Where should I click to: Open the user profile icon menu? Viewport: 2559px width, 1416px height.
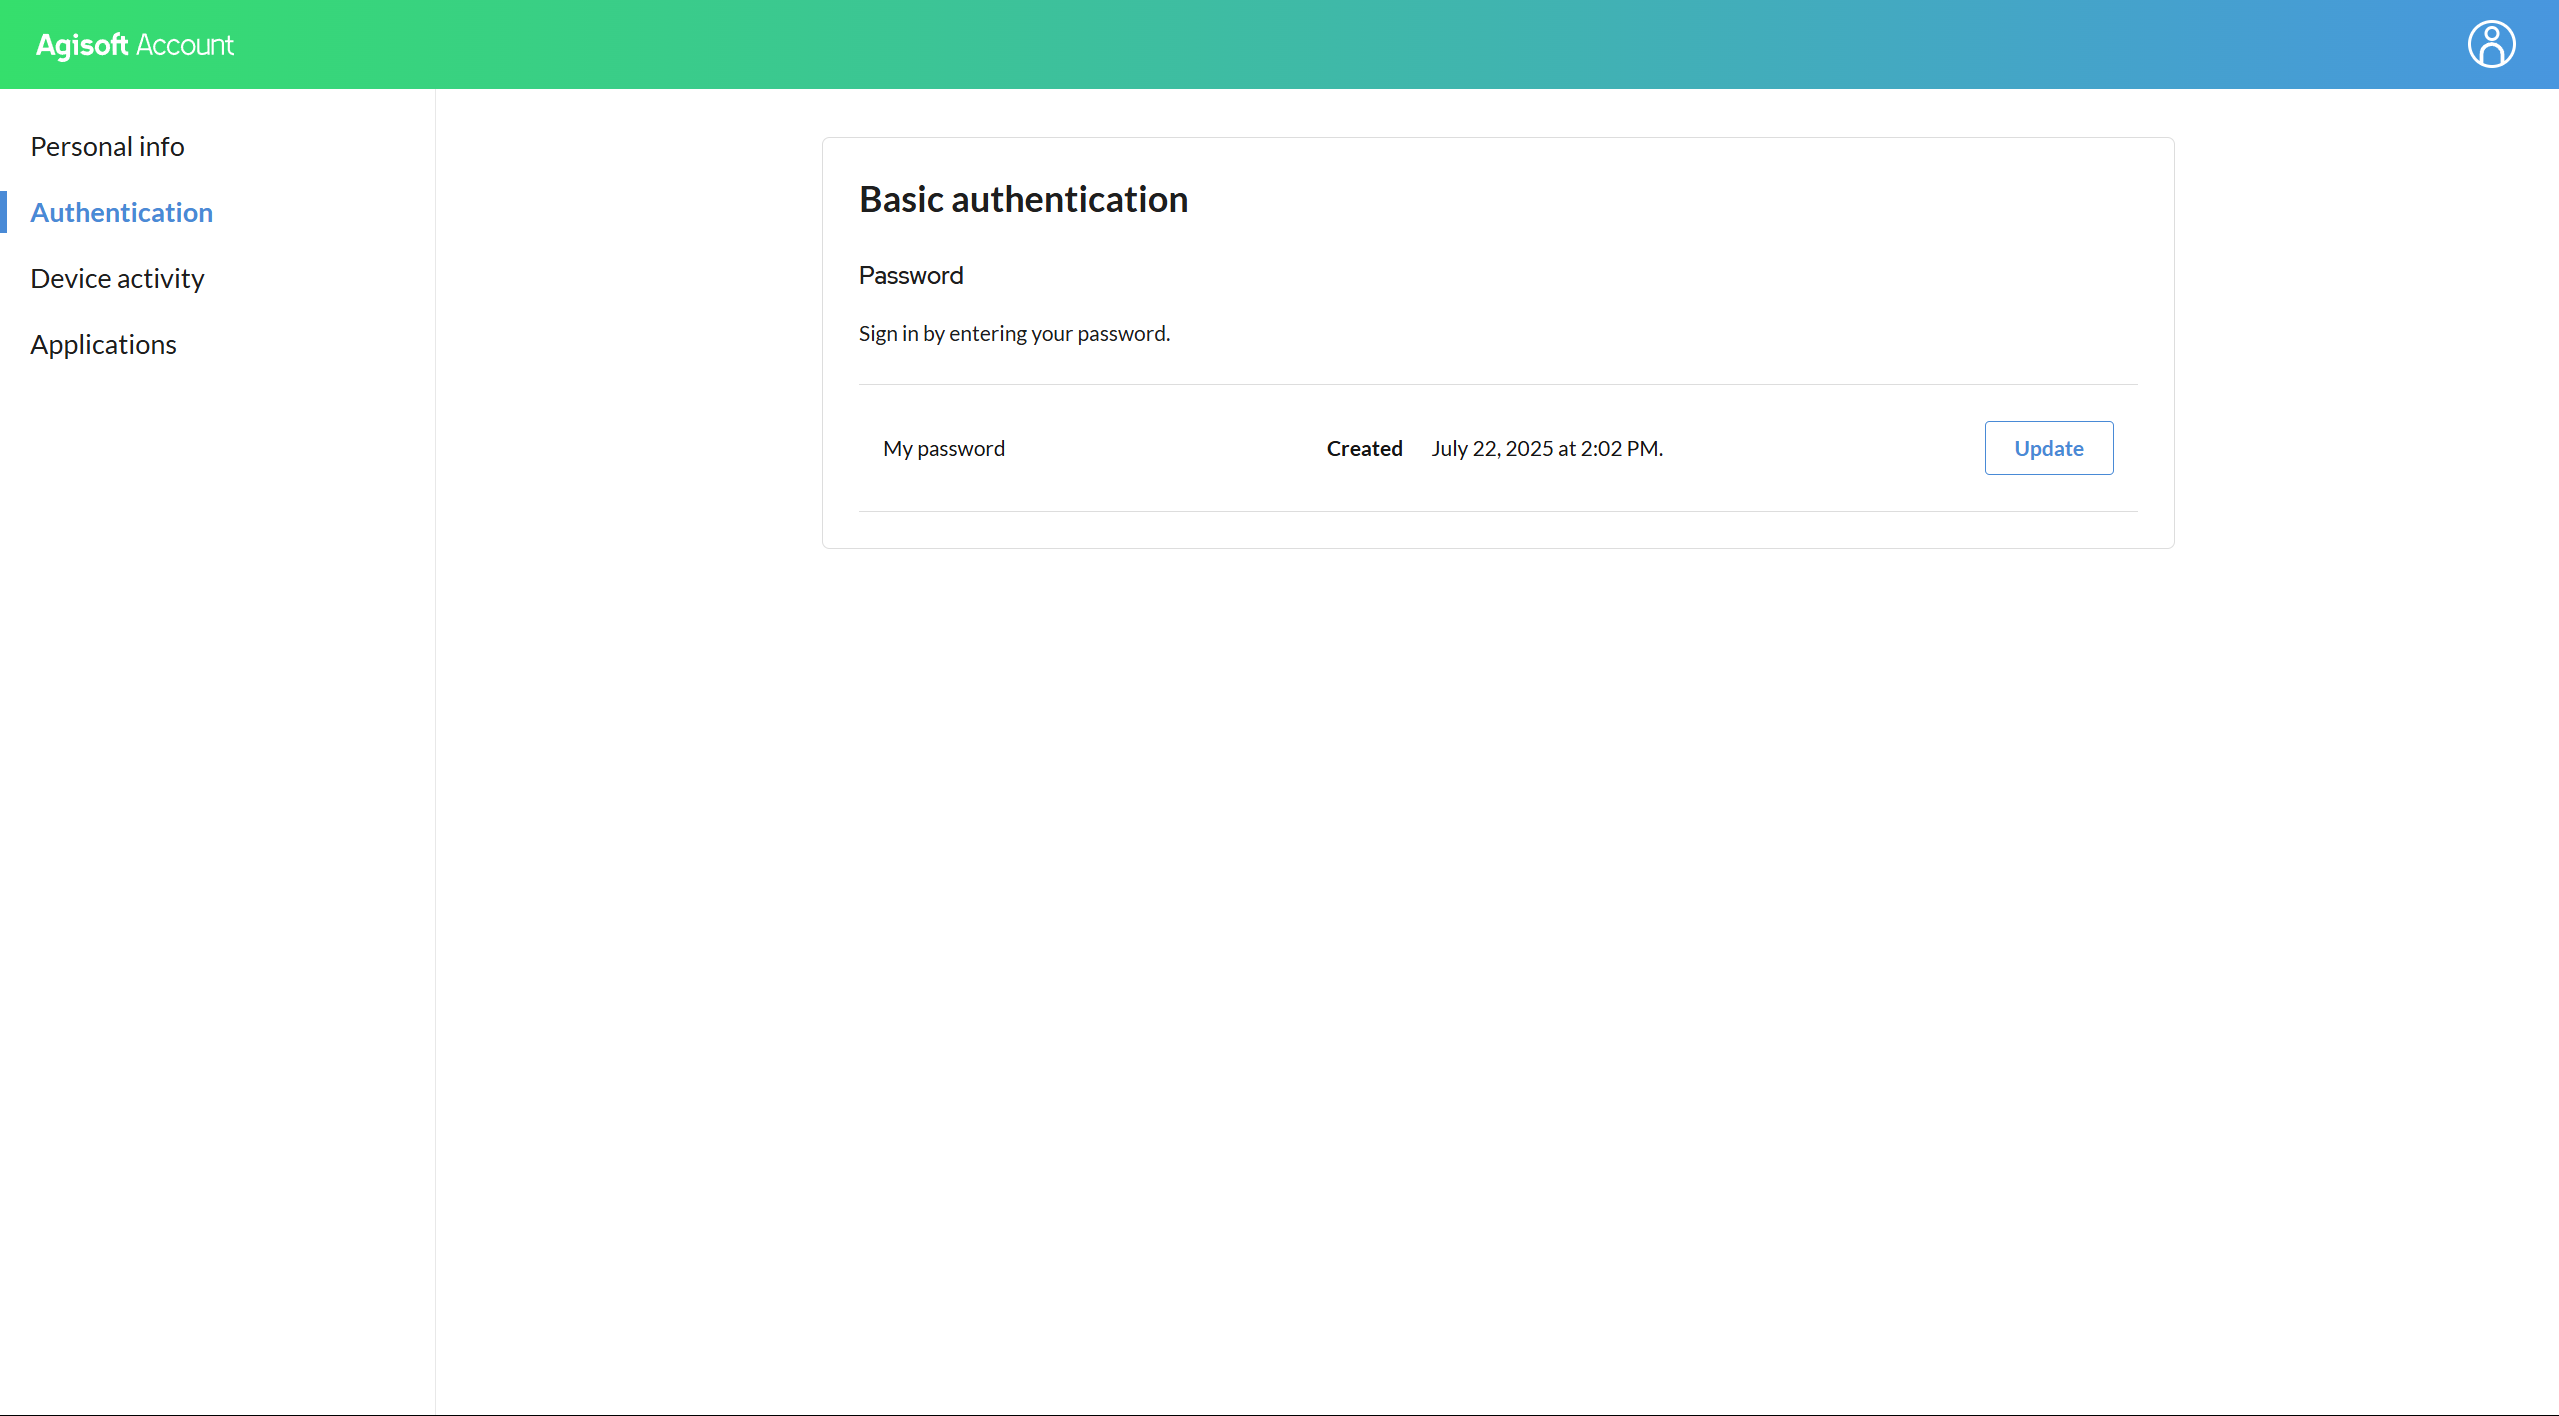click(x=2490, y=45)
